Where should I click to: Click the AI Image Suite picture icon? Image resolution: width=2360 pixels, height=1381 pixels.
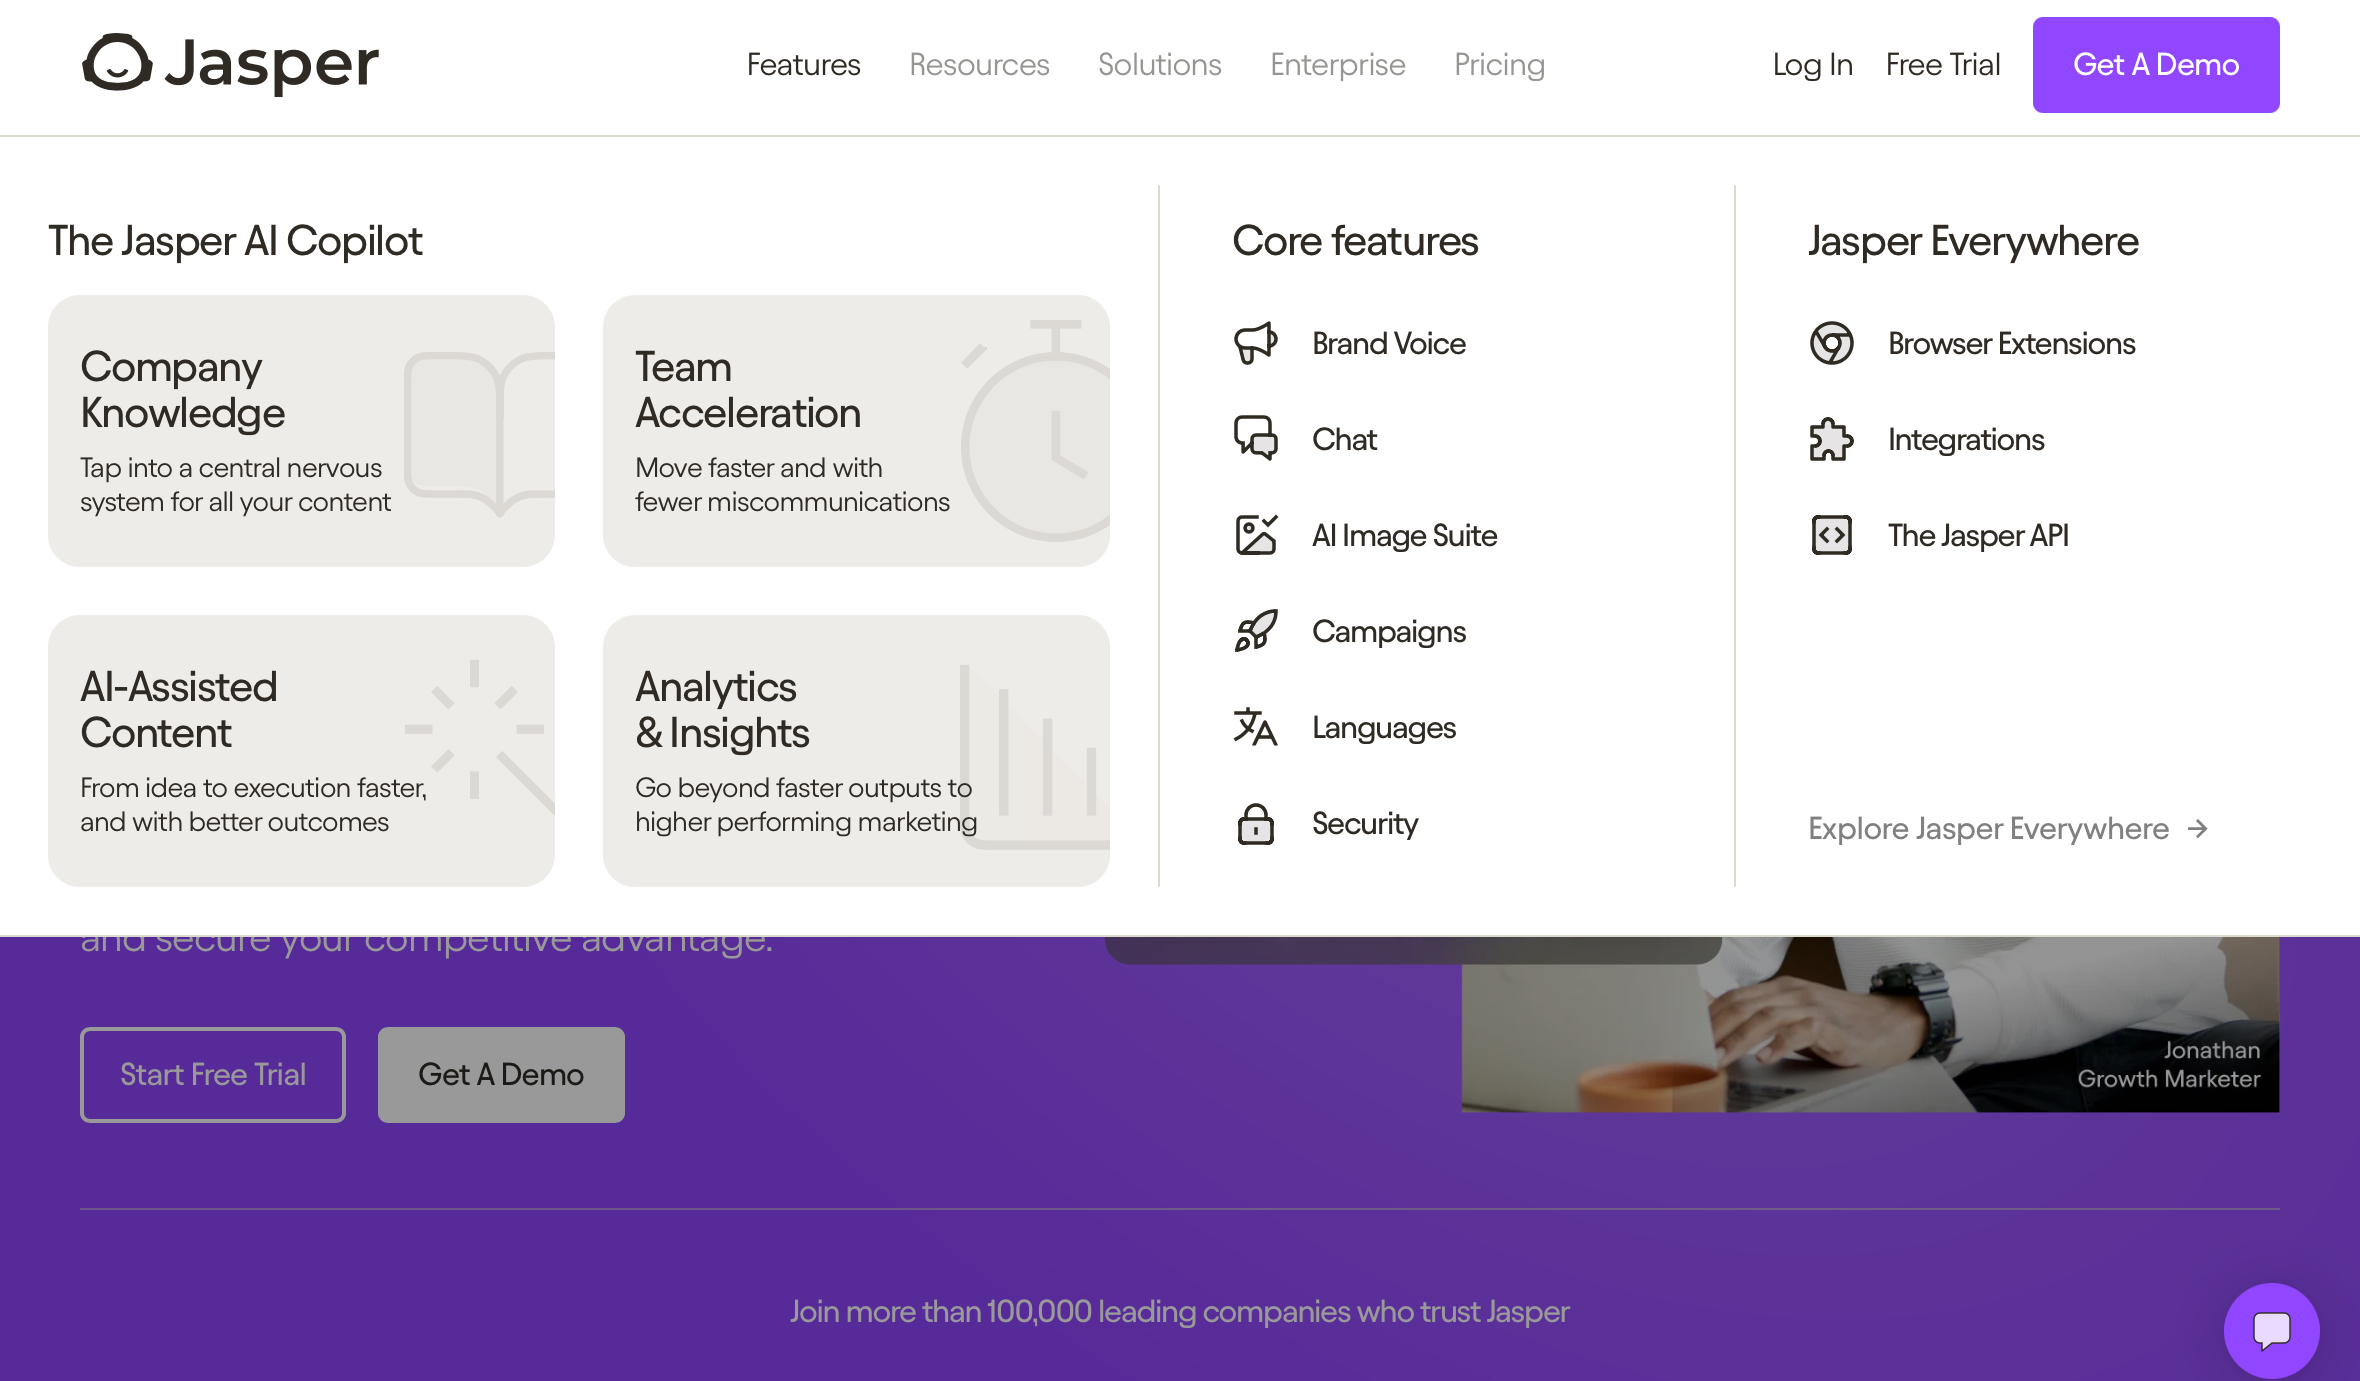[1255, 535]
